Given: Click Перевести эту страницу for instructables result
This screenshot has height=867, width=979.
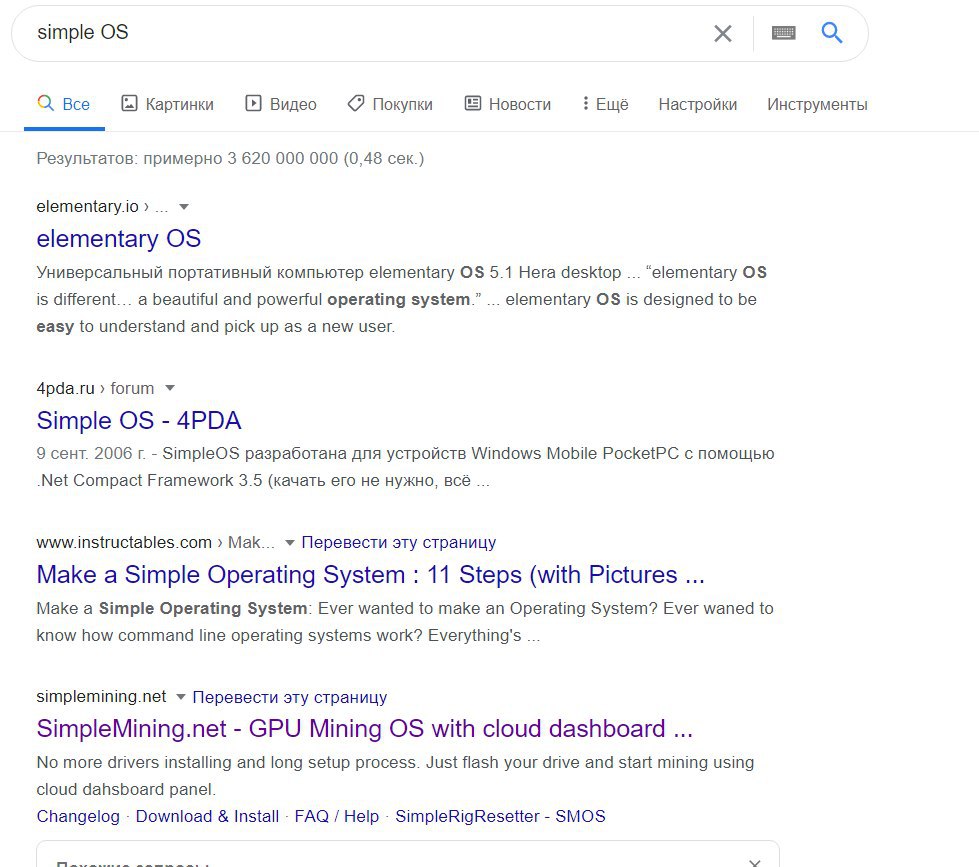Looking at the screenshot, I should 398,542.
